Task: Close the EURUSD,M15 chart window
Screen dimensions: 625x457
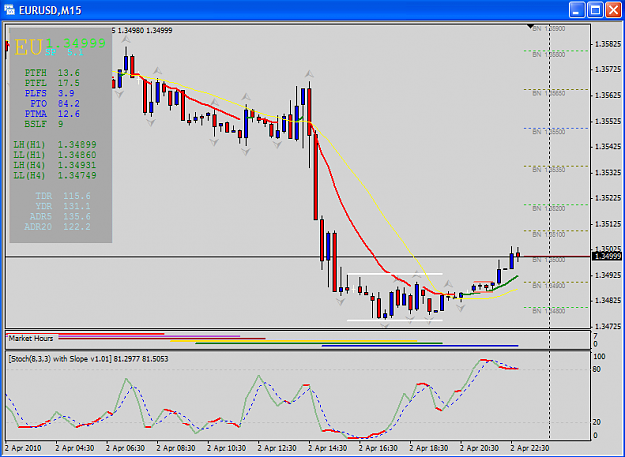Action: click(614, 10)
